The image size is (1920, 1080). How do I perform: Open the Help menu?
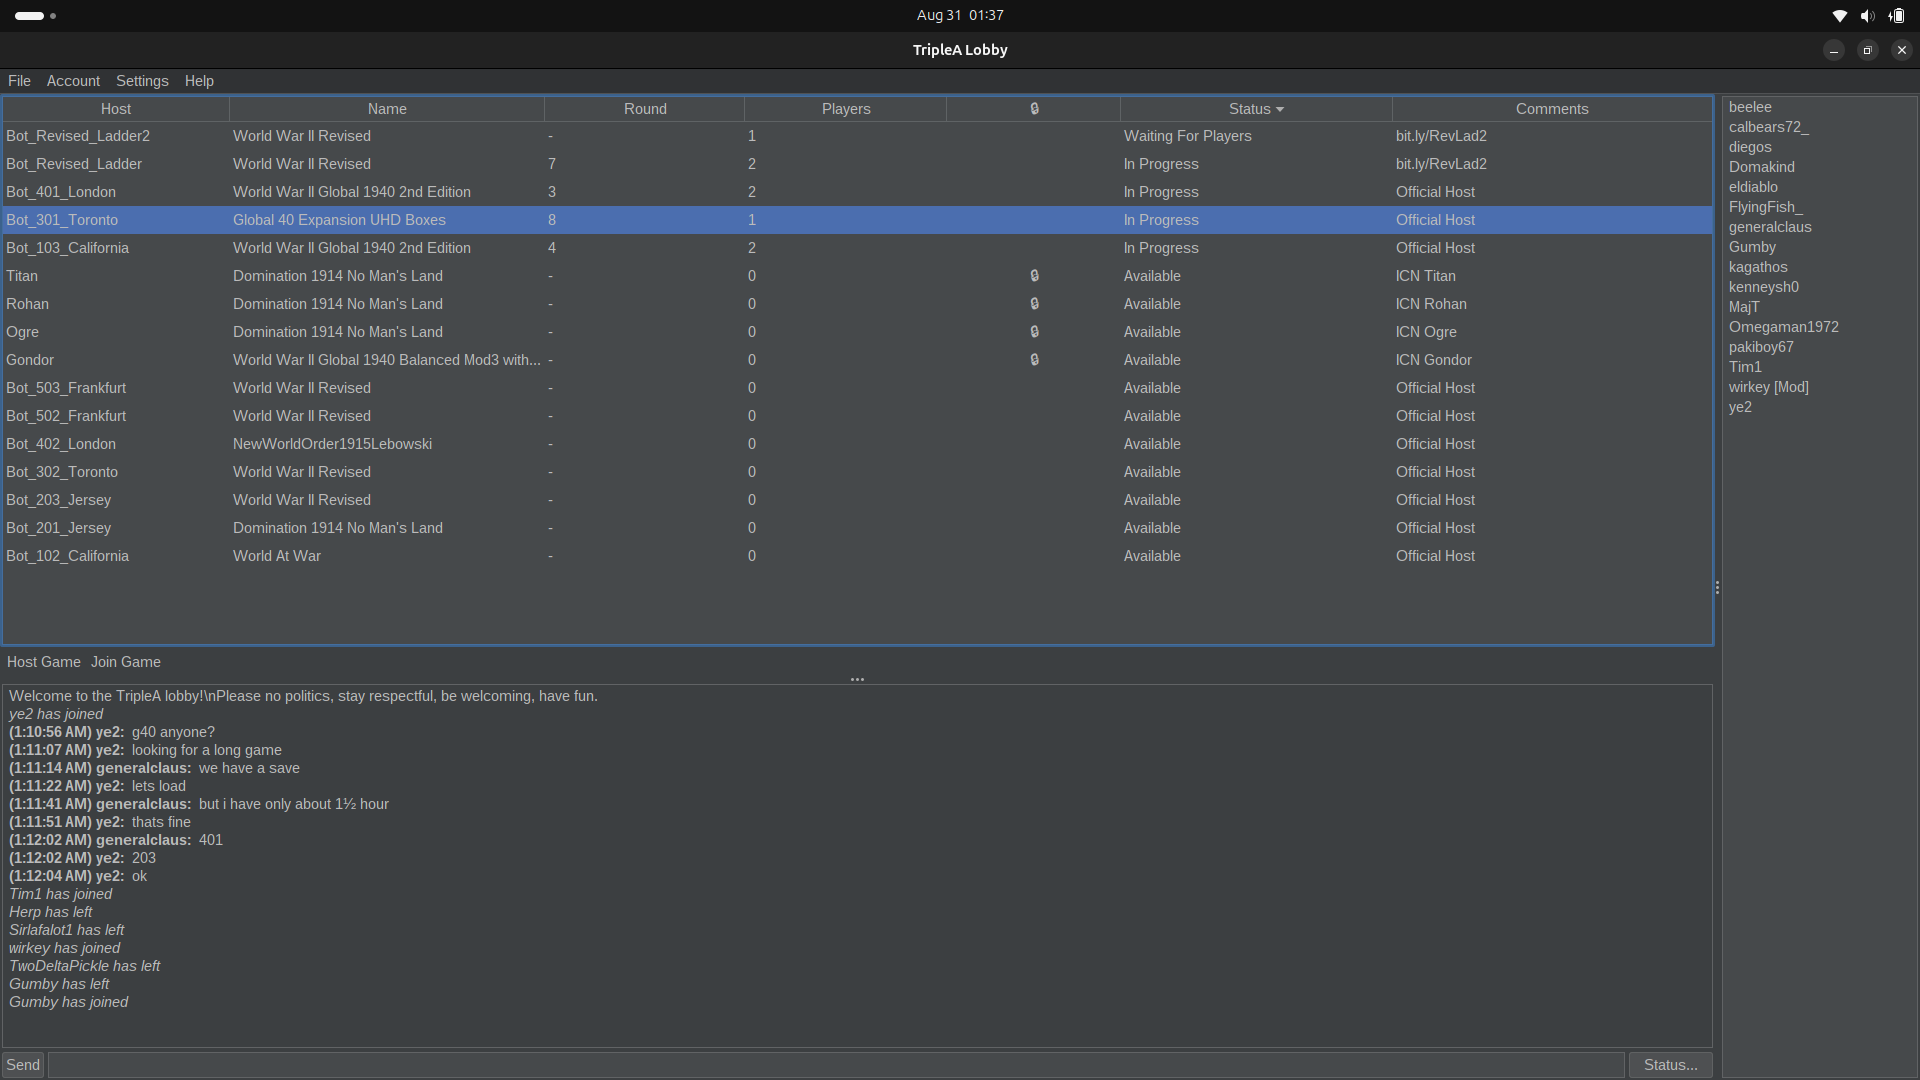[x=199, y=81]
